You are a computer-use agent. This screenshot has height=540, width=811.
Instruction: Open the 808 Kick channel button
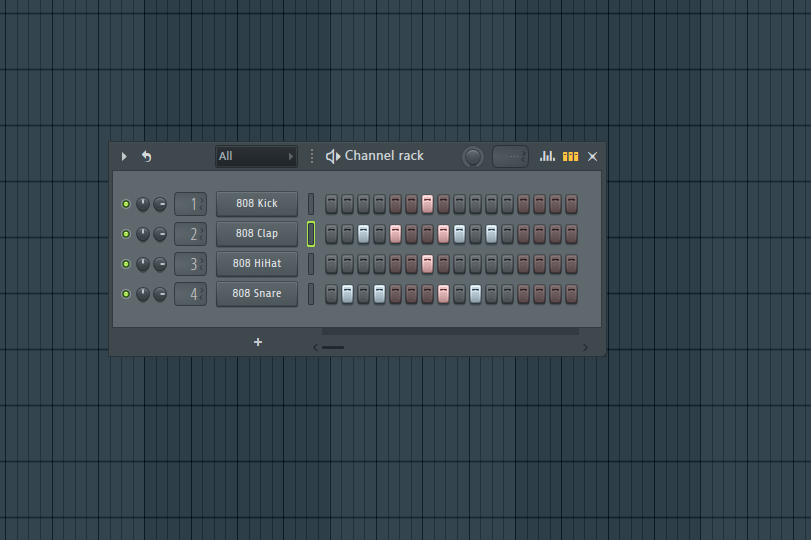click(257, 204)
